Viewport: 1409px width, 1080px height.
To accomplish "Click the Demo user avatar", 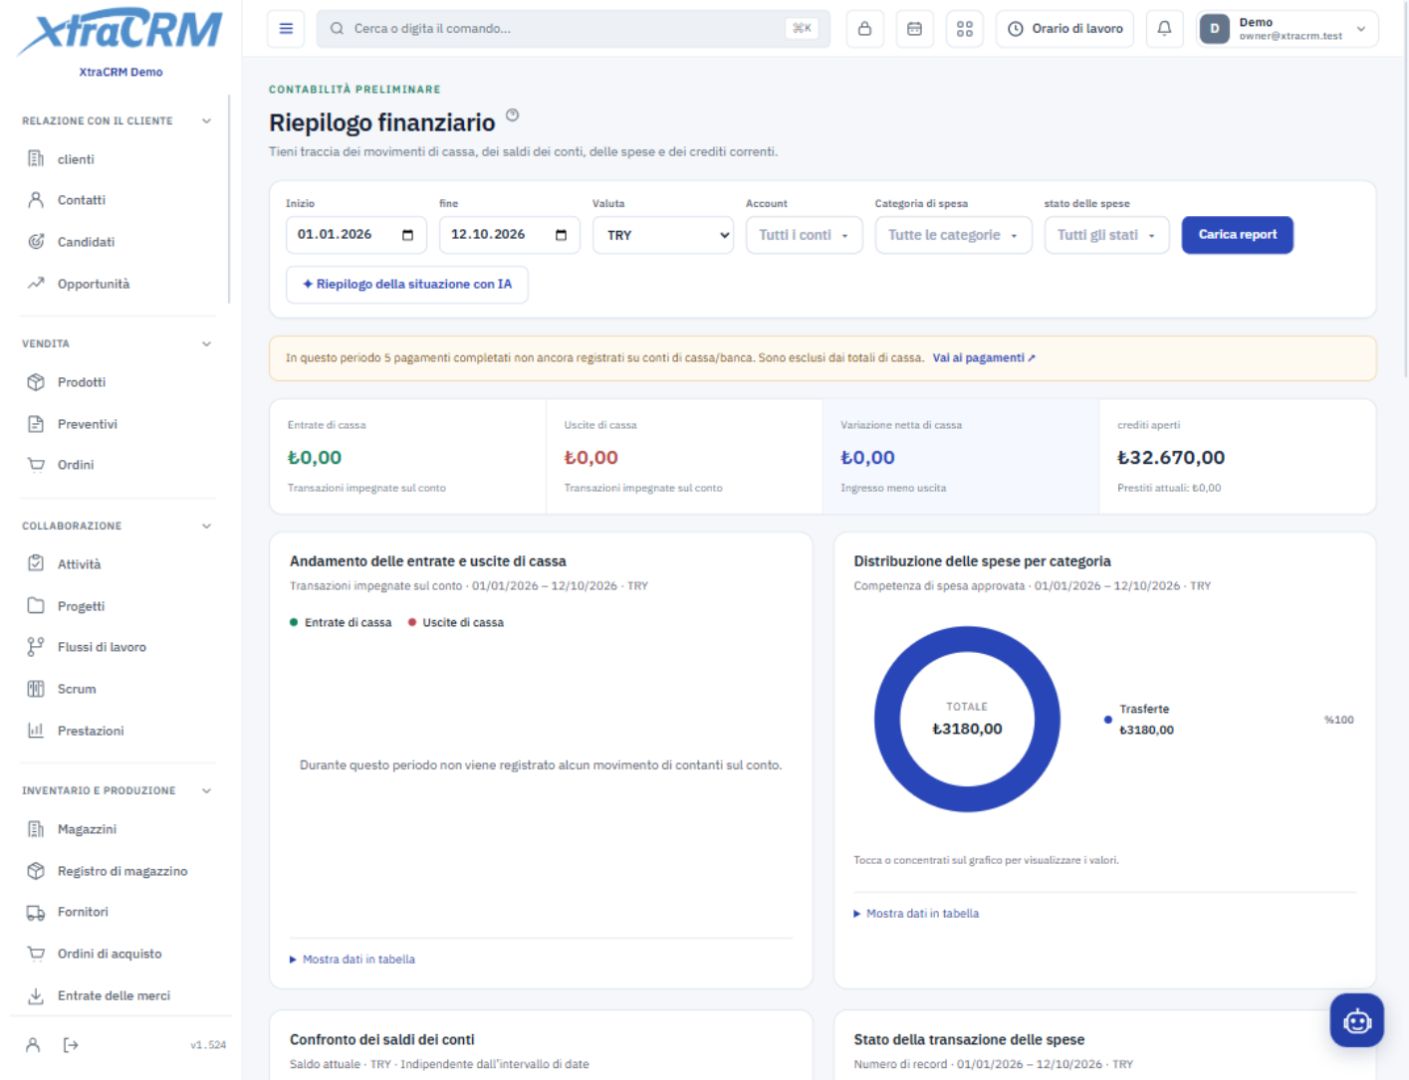I will coord(1214,29).
